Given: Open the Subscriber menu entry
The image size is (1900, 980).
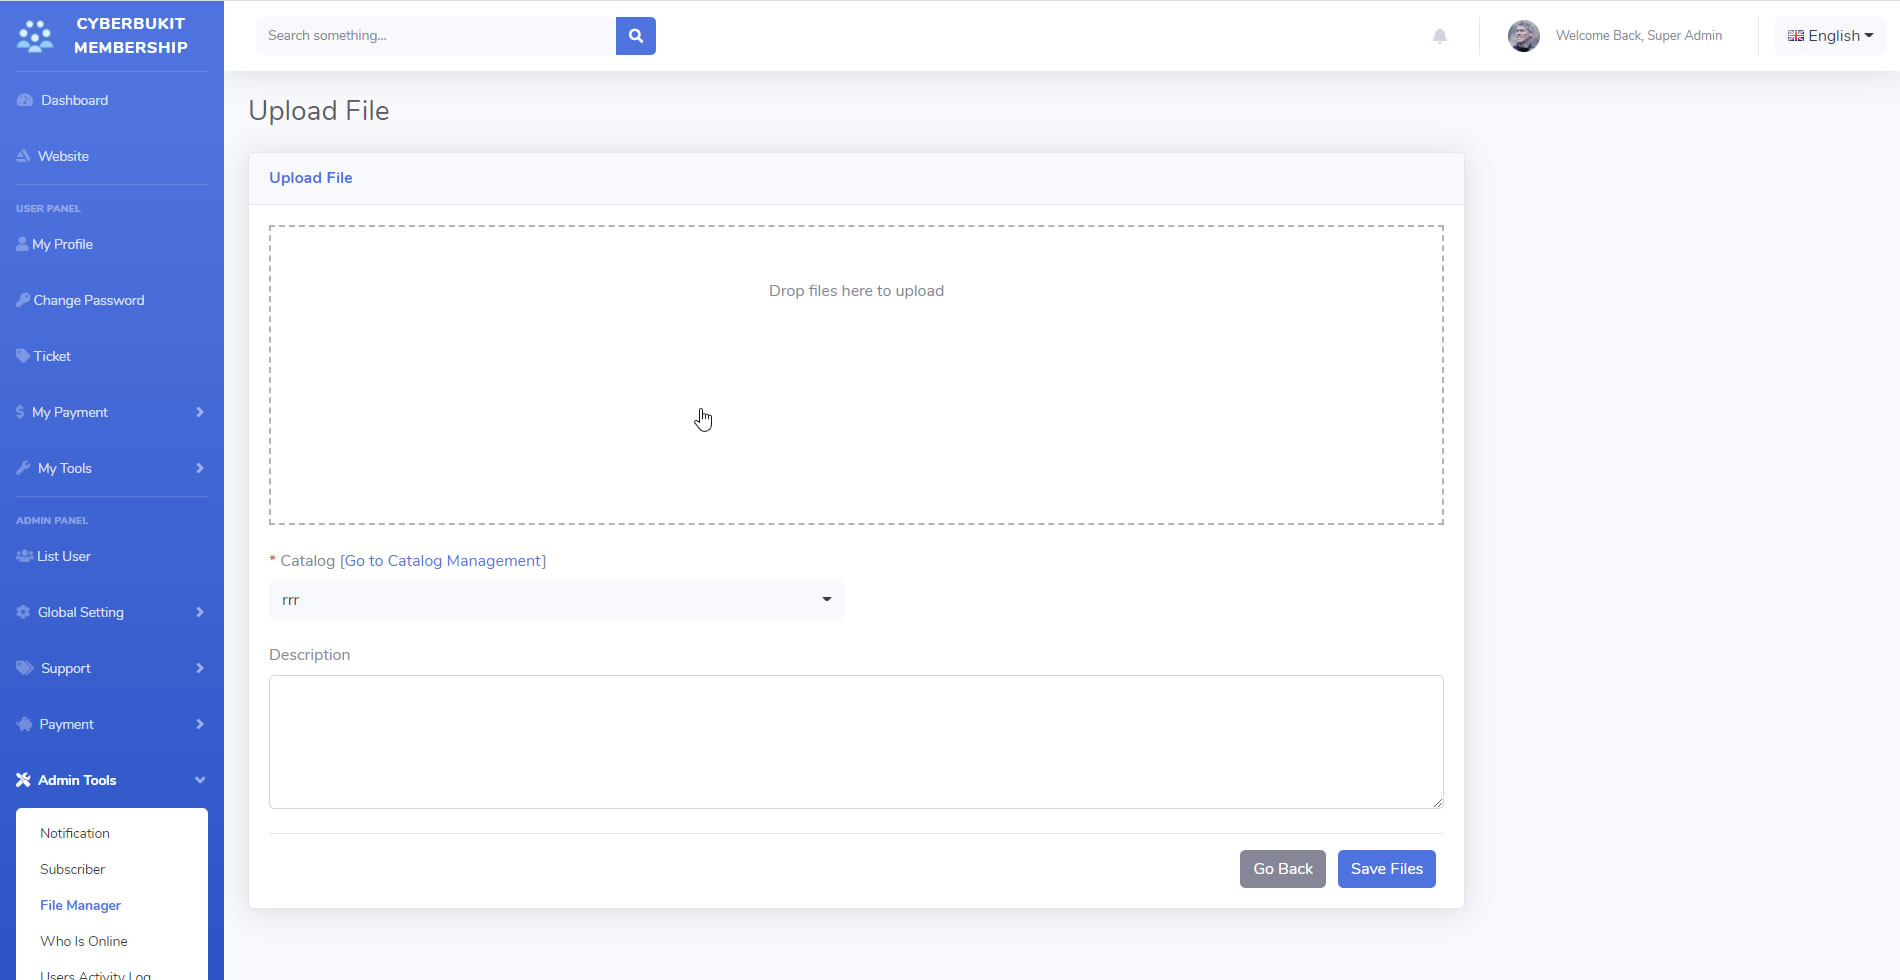Looking at the screenshot, I should pos(72,869).
